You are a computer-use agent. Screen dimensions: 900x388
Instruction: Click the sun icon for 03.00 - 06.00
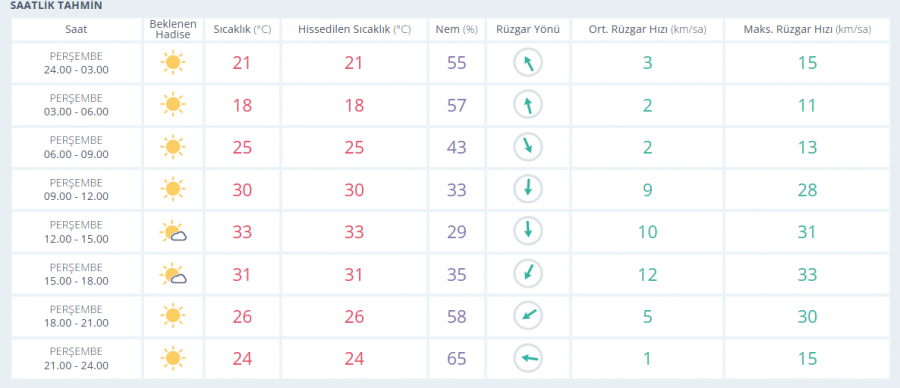pos(173,105)
